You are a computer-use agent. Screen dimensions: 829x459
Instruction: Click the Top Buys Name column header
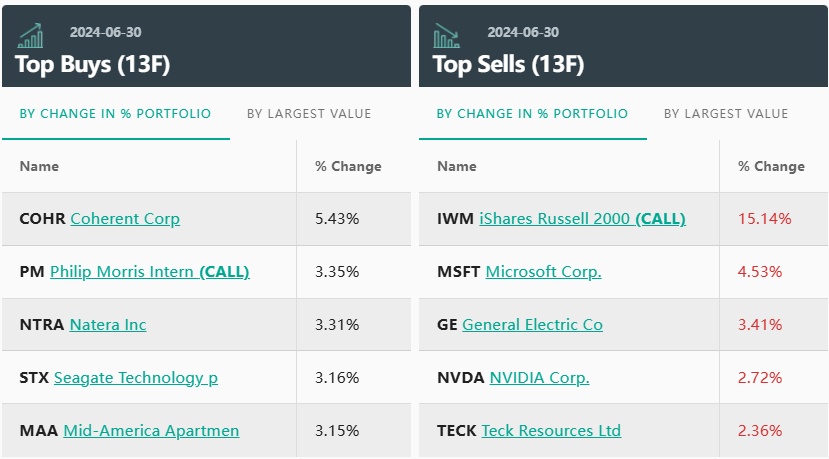pyautogui.click(x=39, y=167)
